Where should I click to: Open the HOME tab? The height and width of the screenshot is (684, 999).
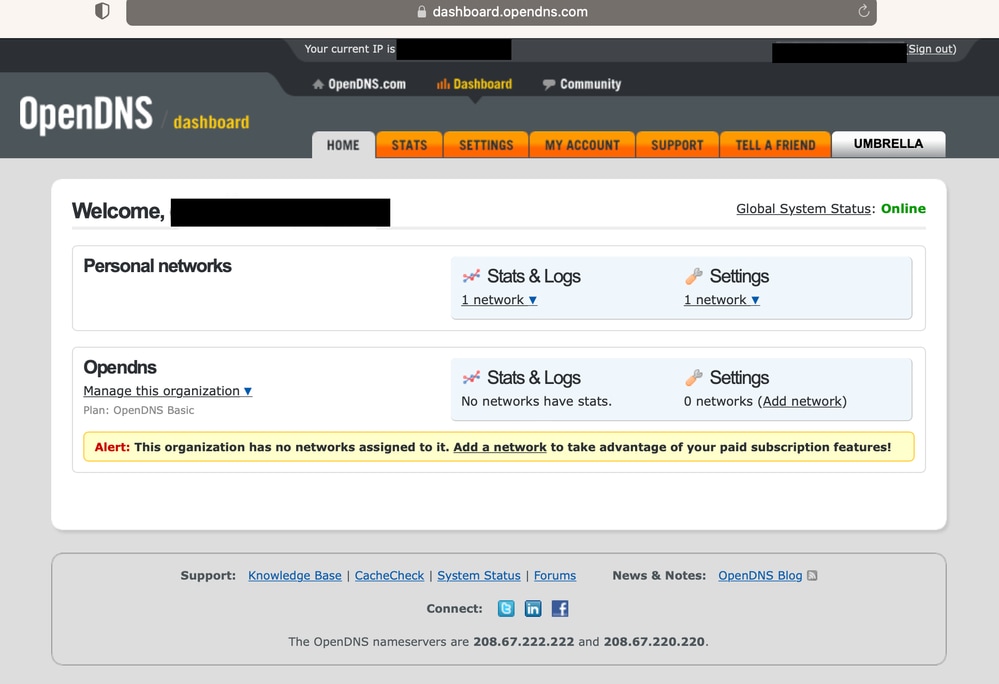click(343, 145)
